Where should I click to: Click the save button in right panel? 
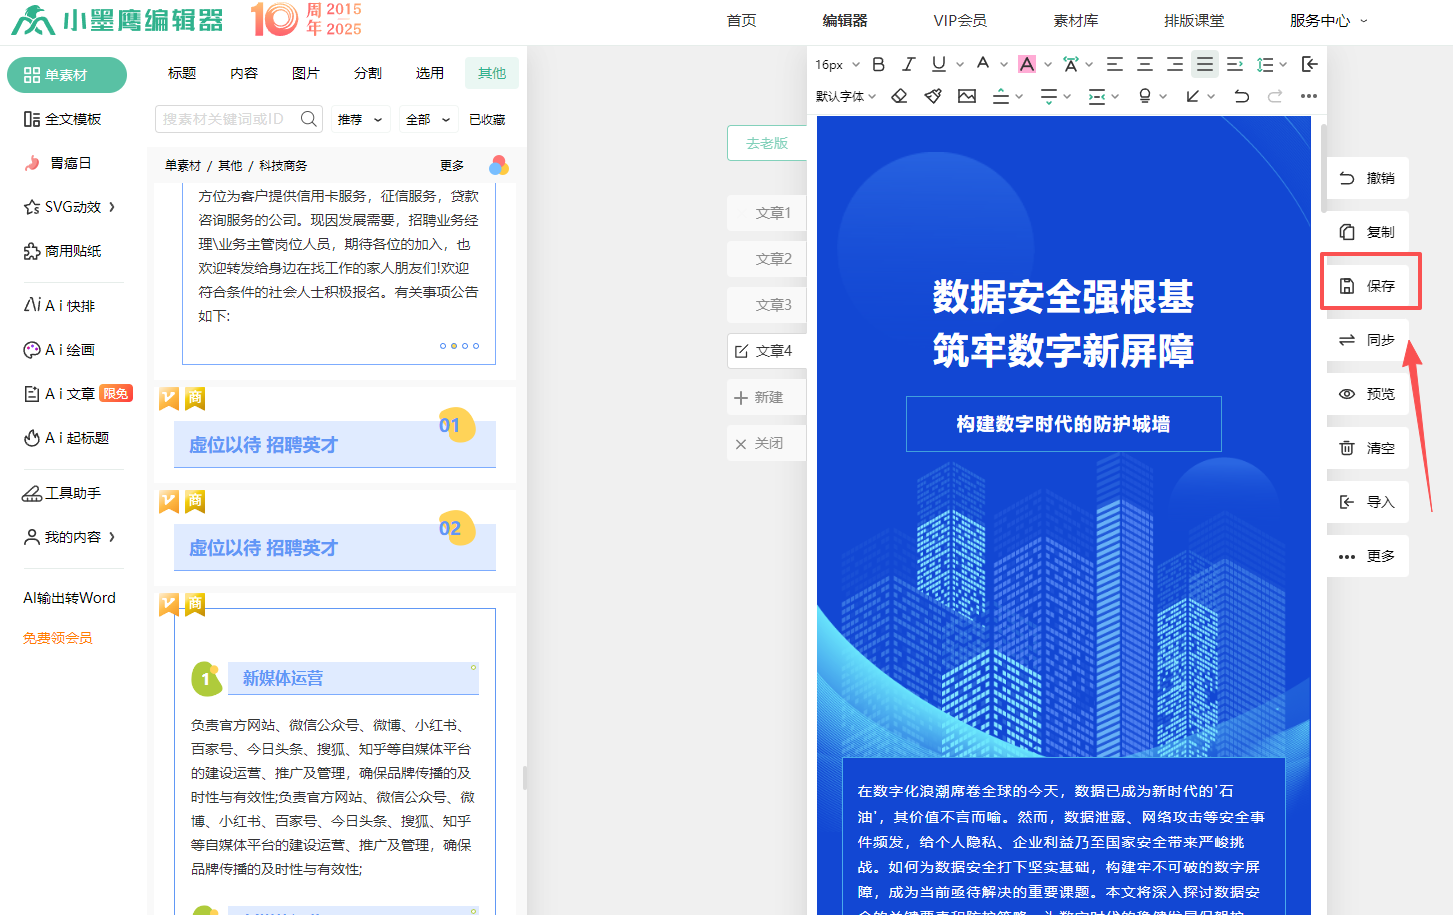click(x=1368, y=286)
